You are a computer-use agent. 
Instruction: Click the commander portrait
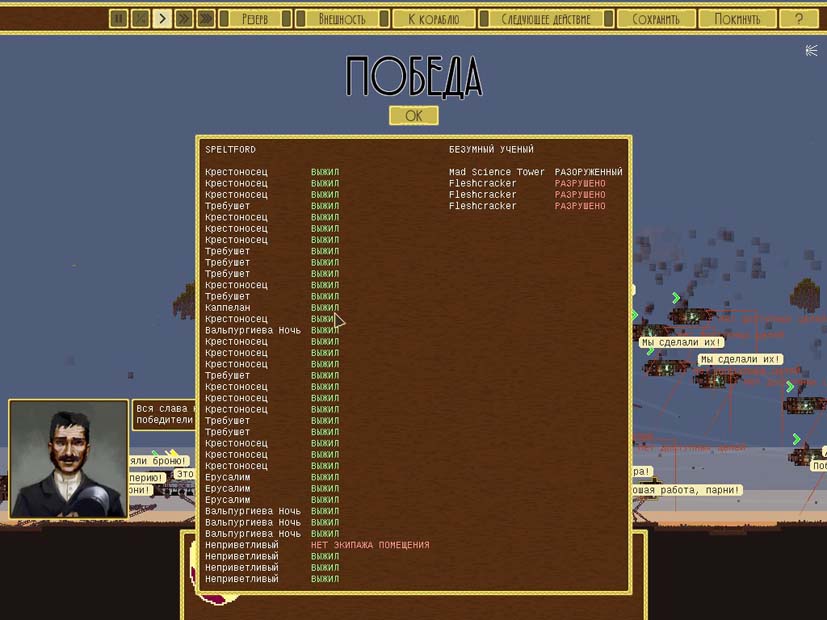[x=68, y=459]
